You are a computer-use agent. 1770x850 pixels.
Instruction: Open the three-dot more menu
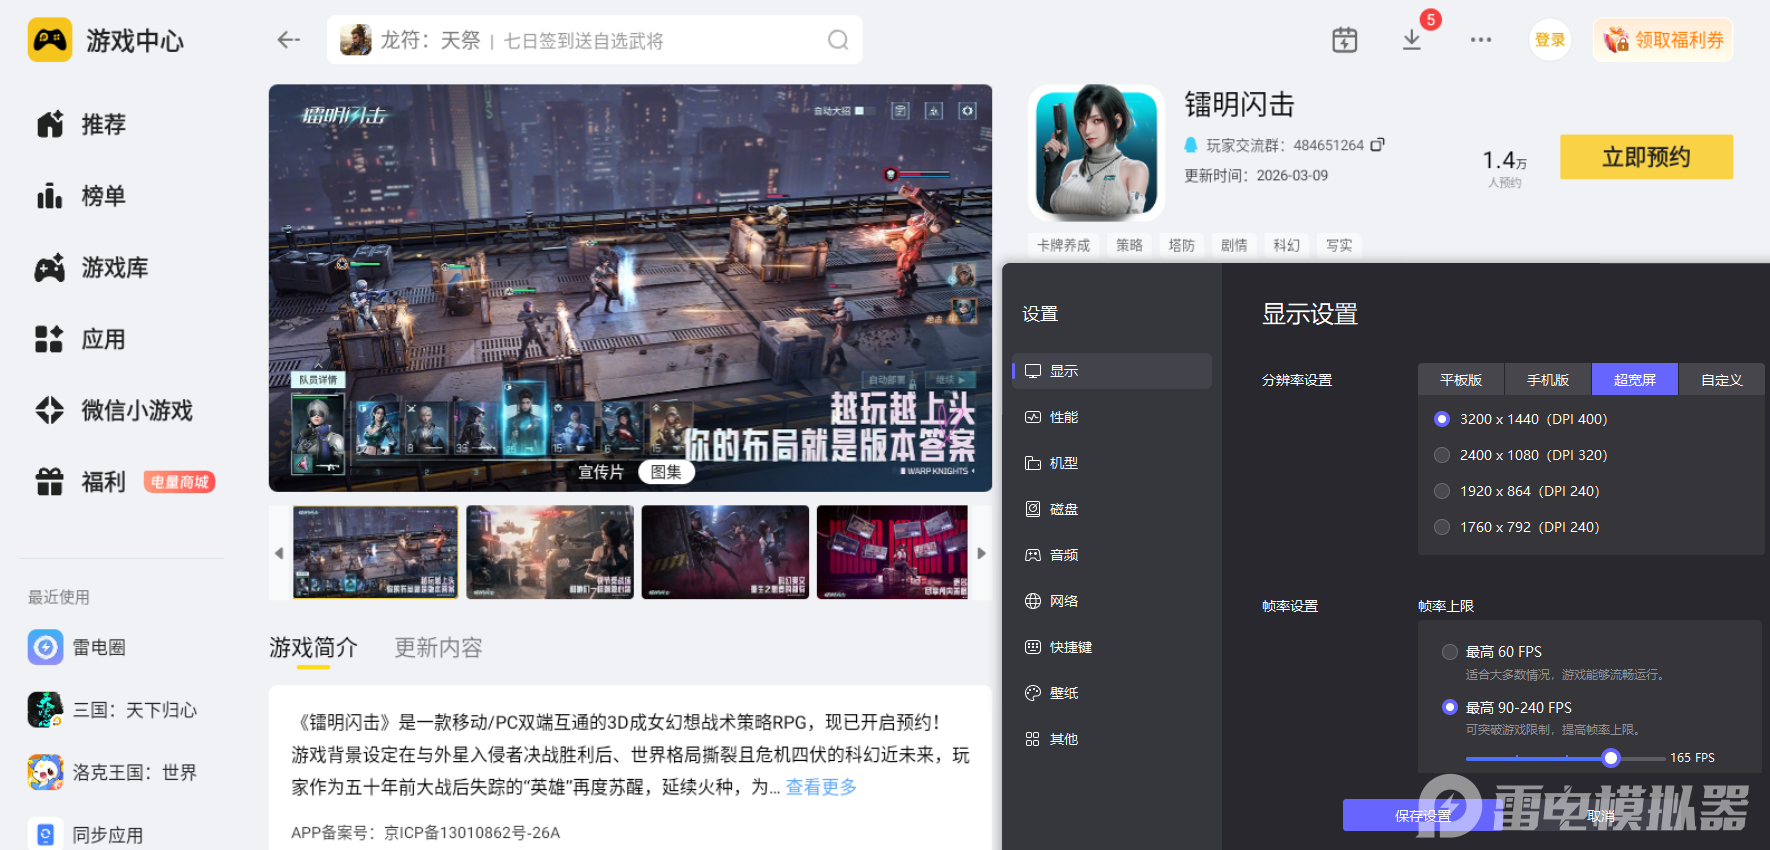1481,40
